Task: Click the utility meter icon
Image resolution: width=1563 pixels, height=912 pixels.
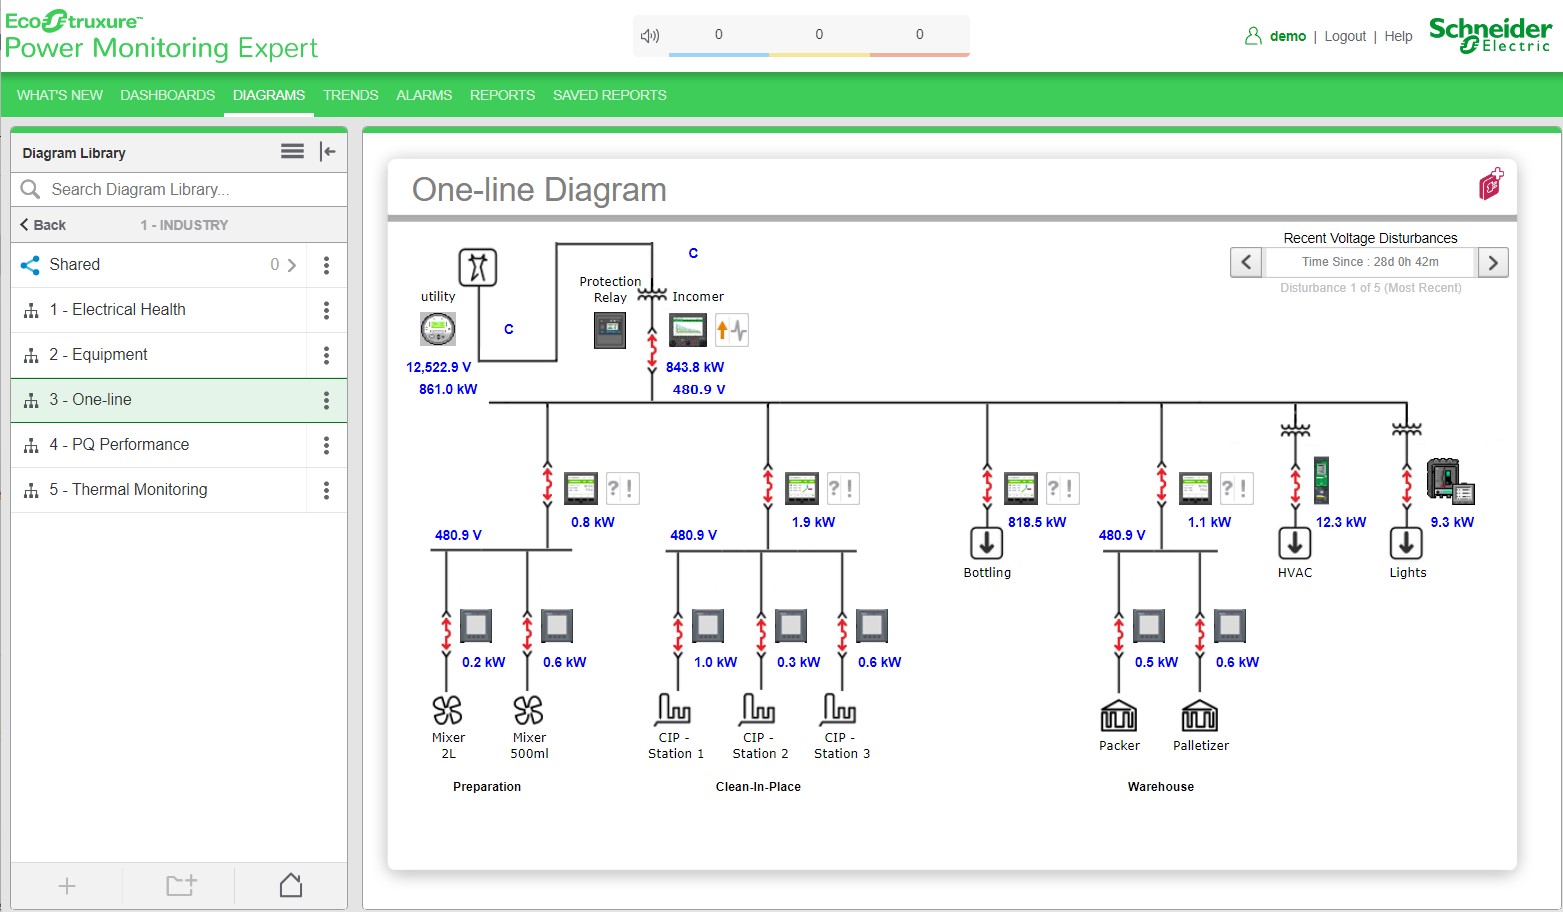Action: 438,329
